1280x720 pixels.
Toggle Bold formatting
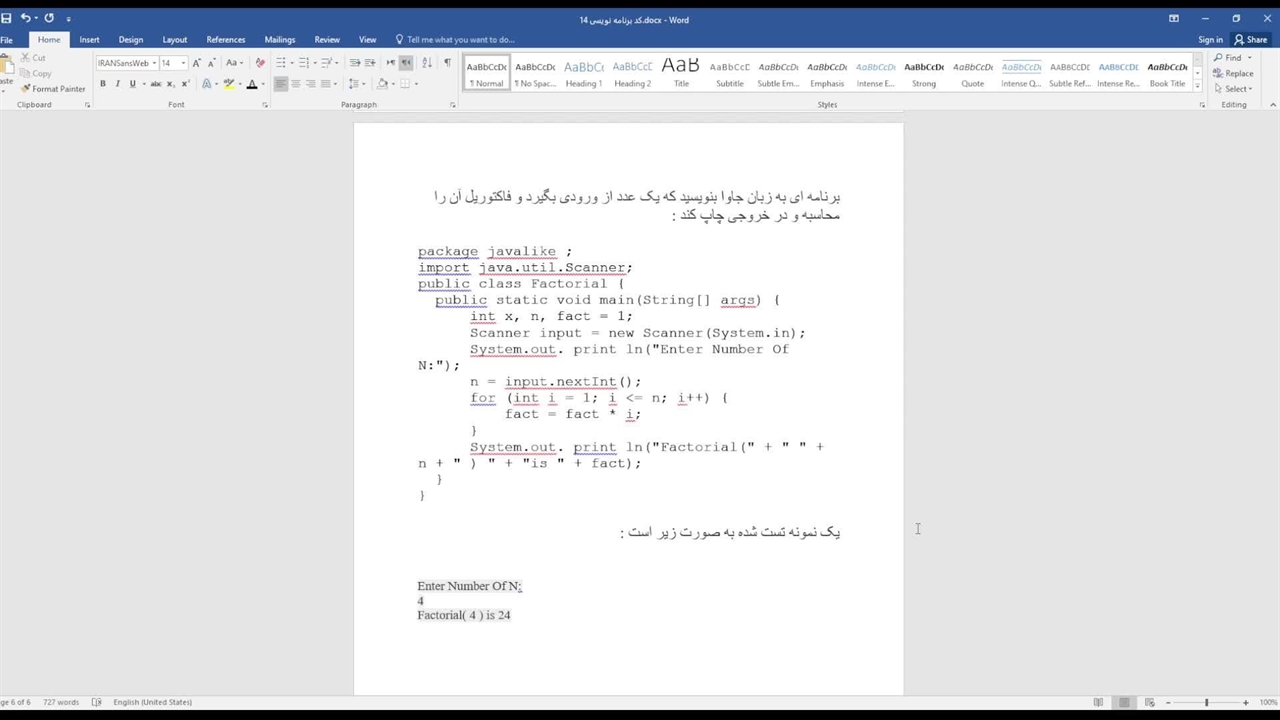click(x=103, y=84)
